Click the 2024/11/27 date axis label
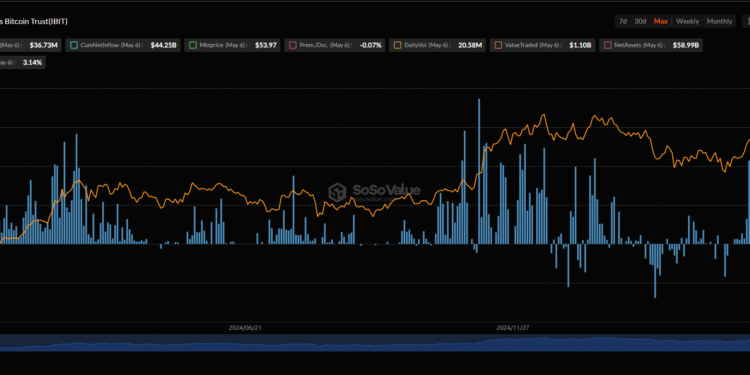This screenshot has width=750, height=375. (513, 328)
